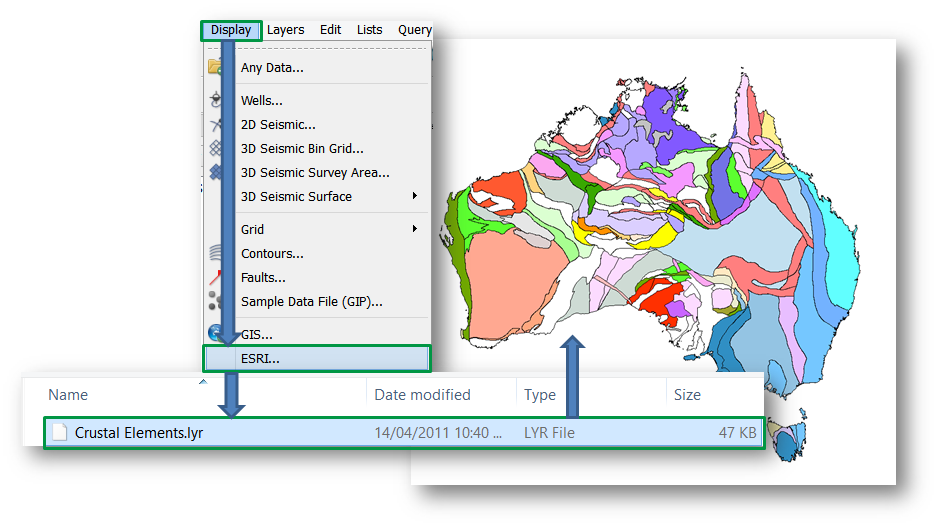Expand the Grid submenu arrow

415,229
